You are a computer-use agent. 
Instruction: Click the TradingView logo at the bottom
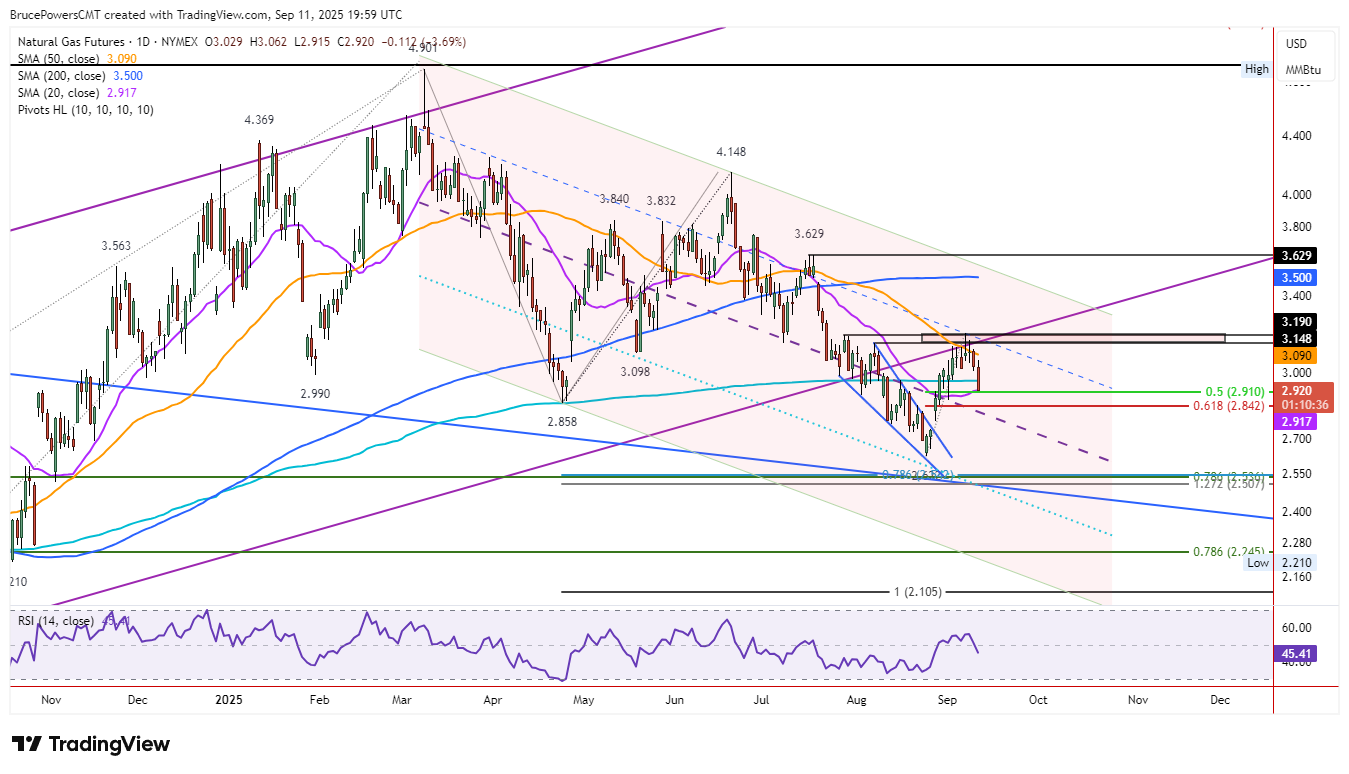point(91,744)
